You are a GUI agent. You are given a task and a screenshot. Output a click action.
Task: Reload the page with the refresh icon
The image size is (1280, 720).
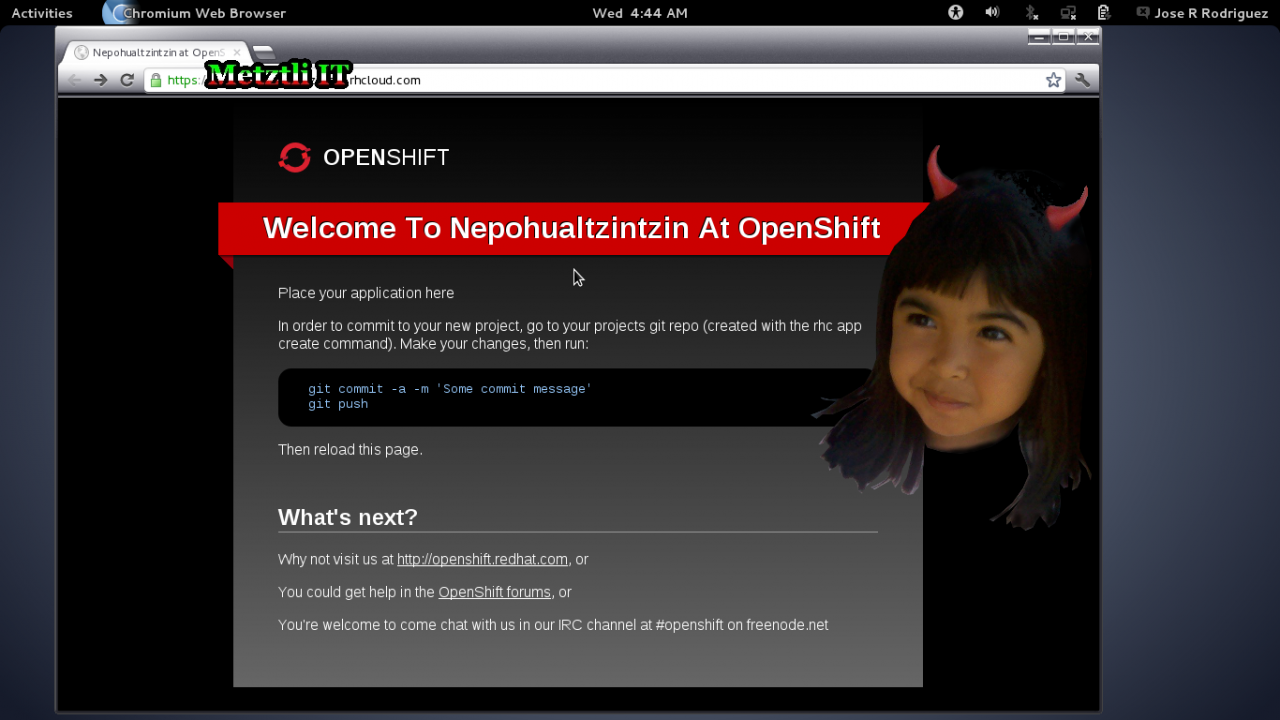tap(127, 80)
